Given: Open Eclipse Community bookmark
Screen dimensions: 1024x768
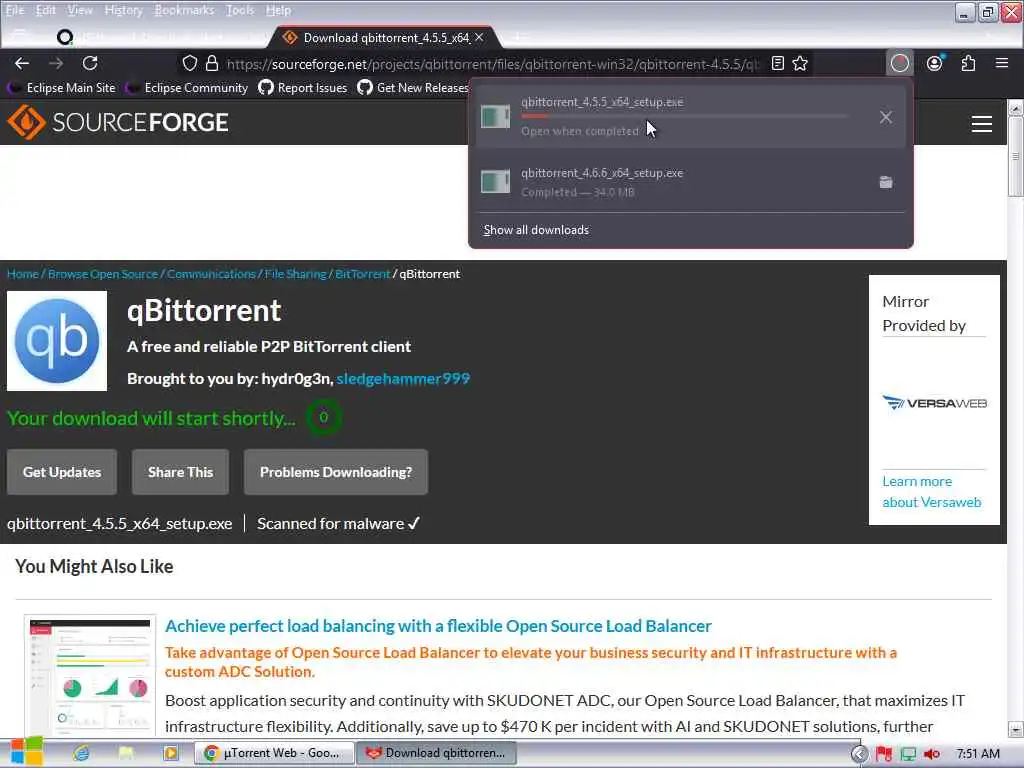Looking at the screenshot, I should point(187,88).
